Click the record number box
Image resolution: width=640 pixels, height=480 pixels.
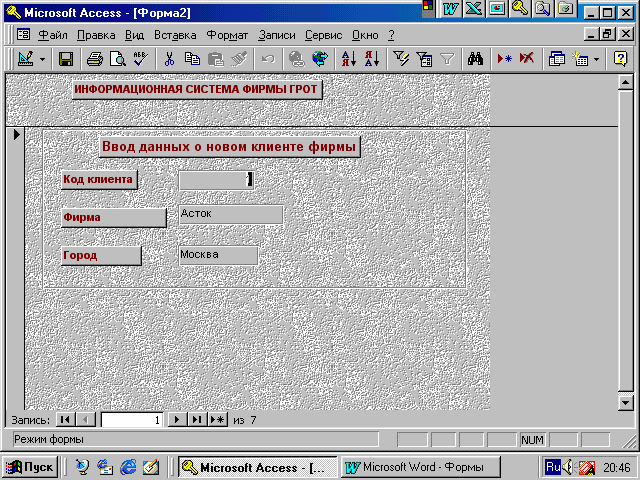click(x=131, y=420)
